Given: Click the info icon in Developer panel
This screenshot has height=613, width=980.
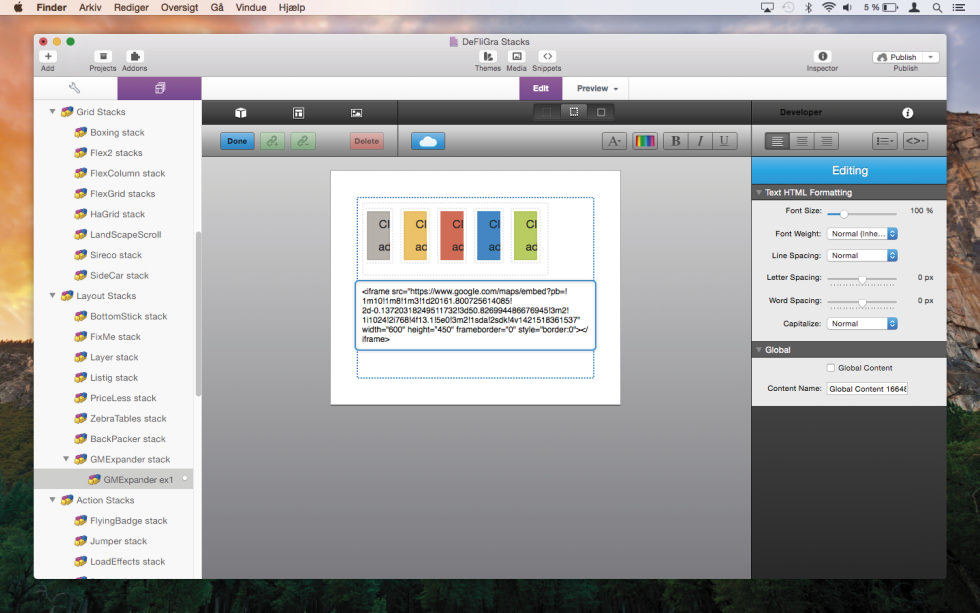Looking at the screenshot, I should [x=908, y=112].
